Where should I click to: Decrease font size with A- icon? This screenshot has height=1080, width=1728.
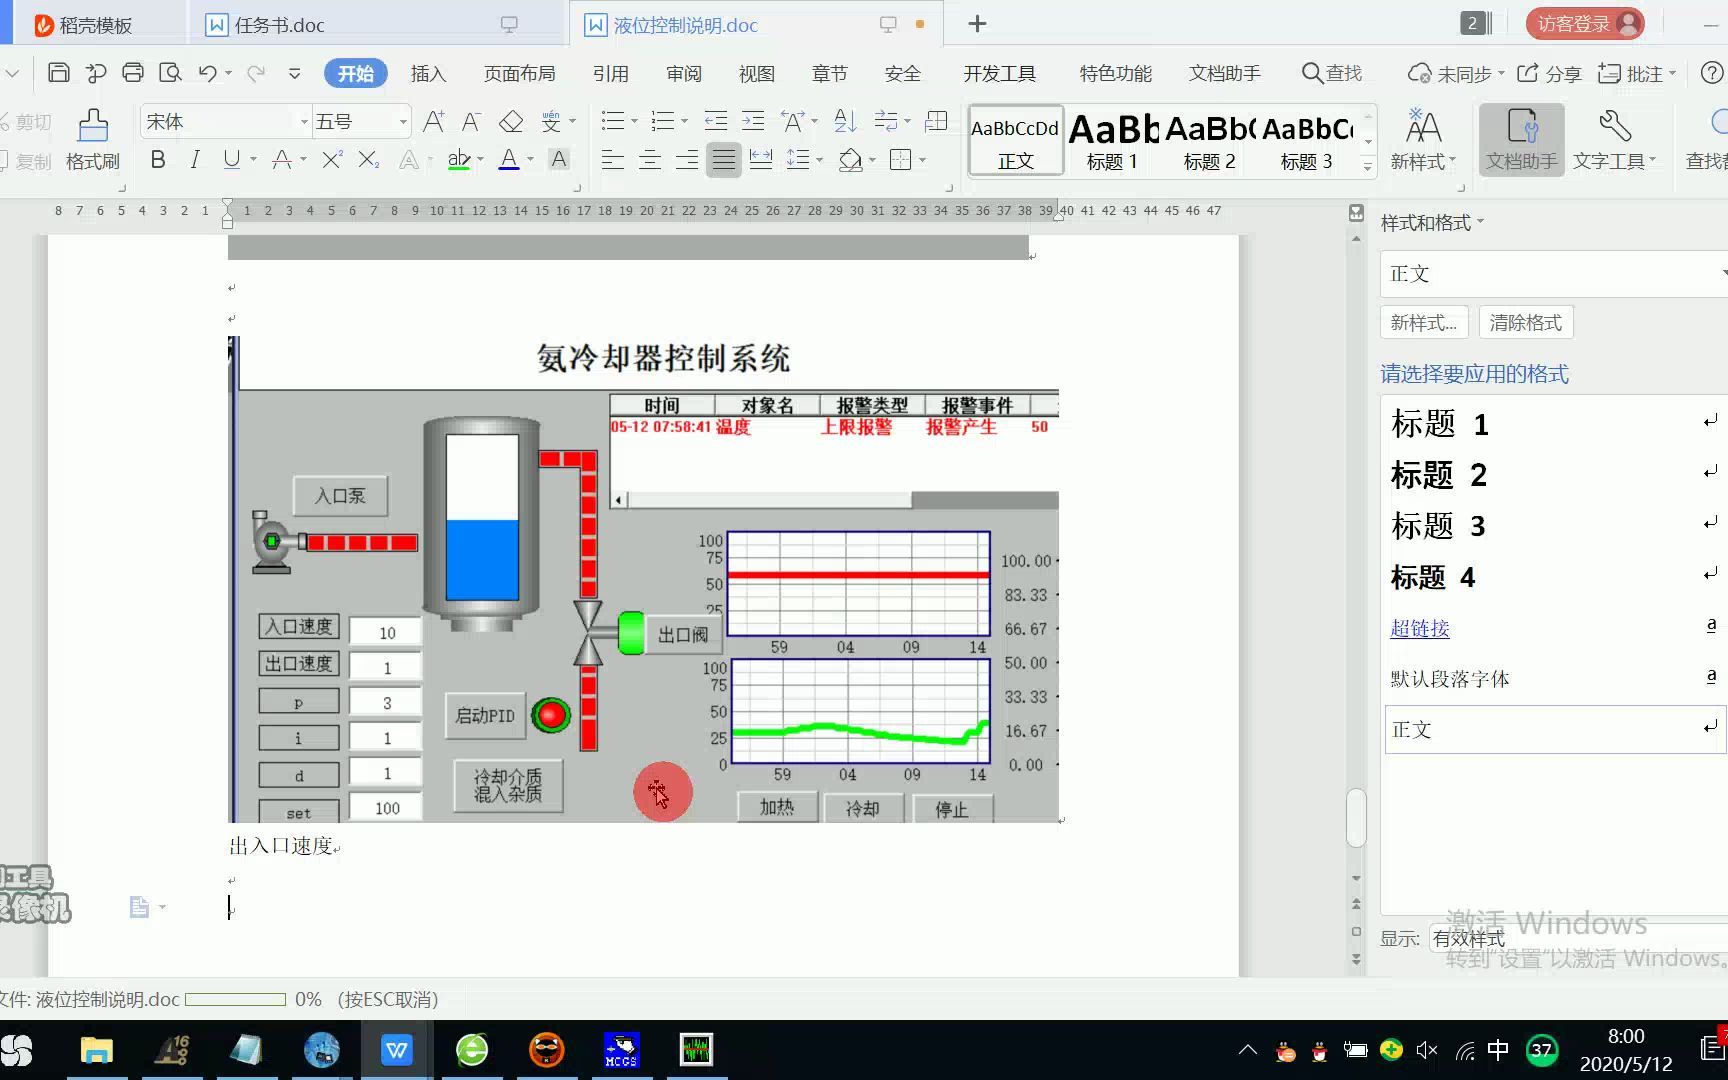(x=471, y=122)
